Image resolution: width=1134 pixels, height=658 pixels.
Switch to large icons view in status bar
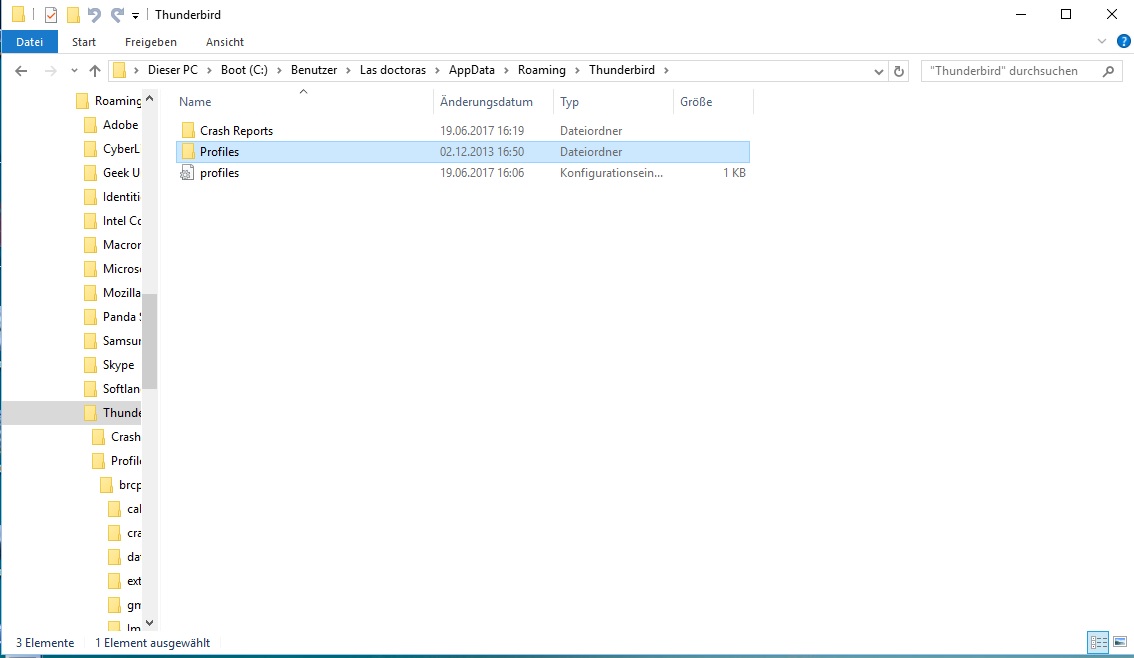point(1121,643)
